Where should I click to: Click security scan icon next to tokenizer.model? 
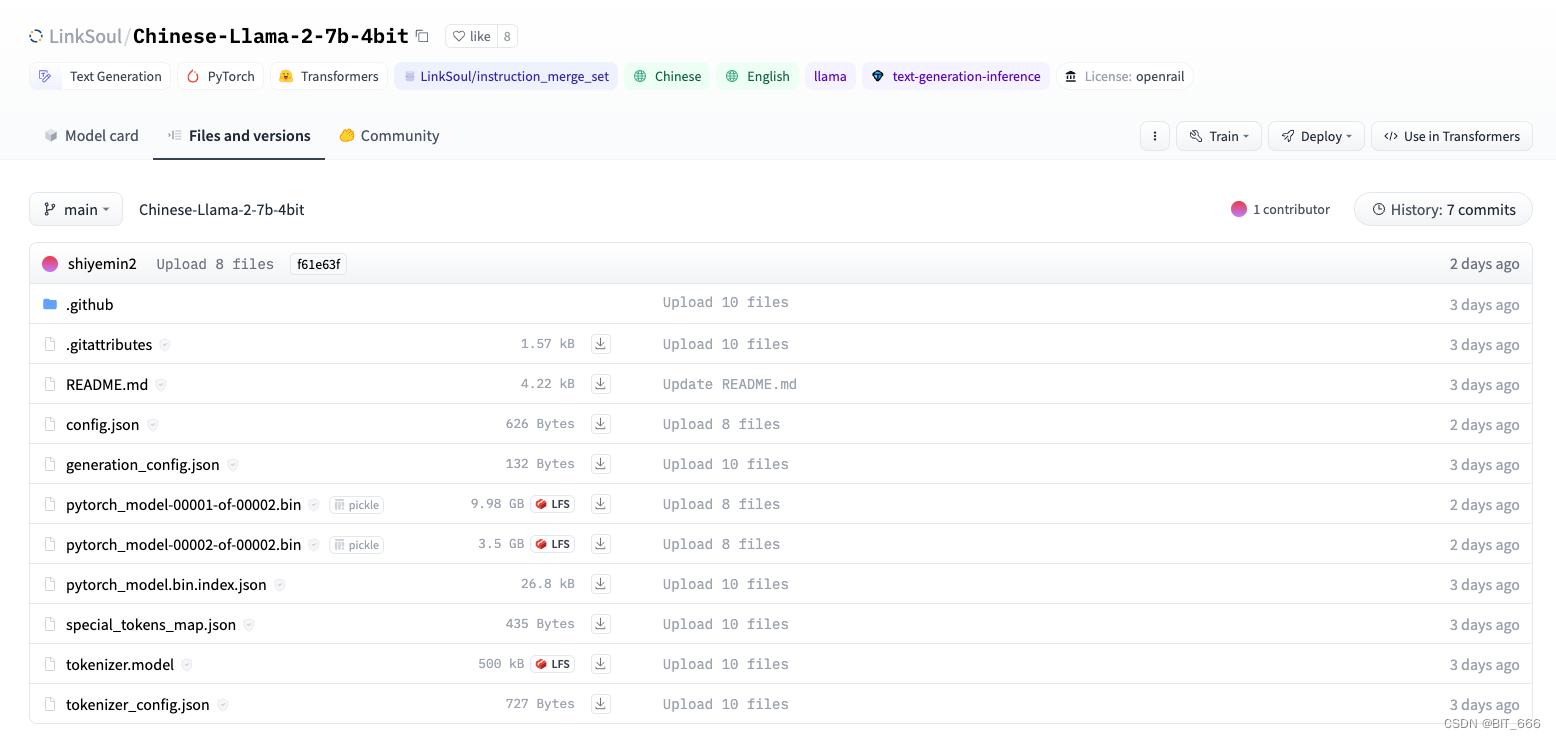186,664
